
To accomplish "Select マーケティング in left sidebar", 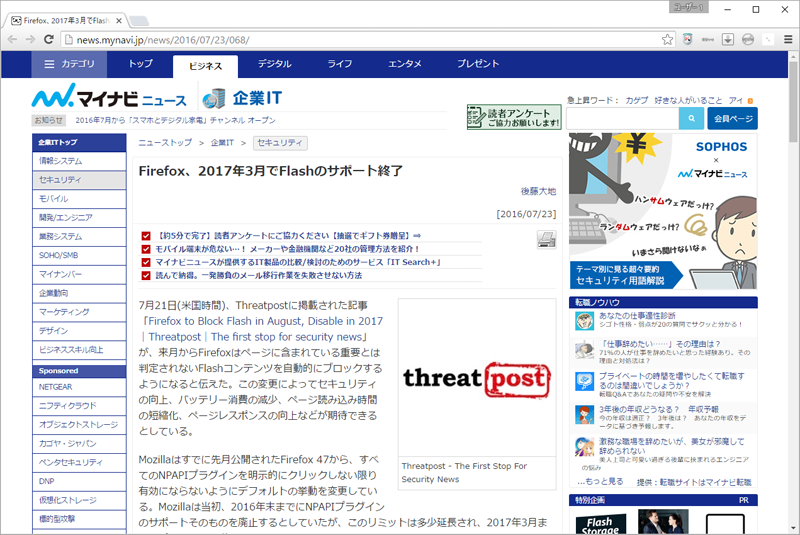I will pos(79,312).
